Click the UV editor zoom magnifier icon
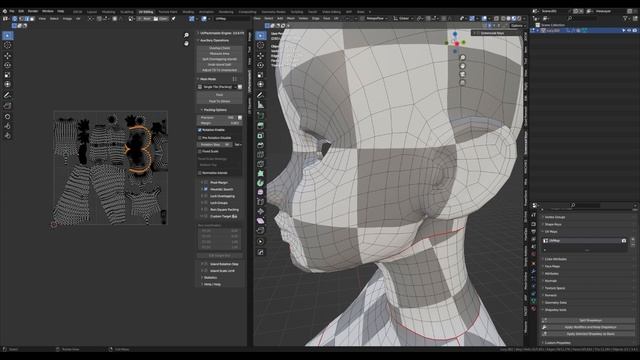This screenshot has width=640, height=360. (186, 36)
